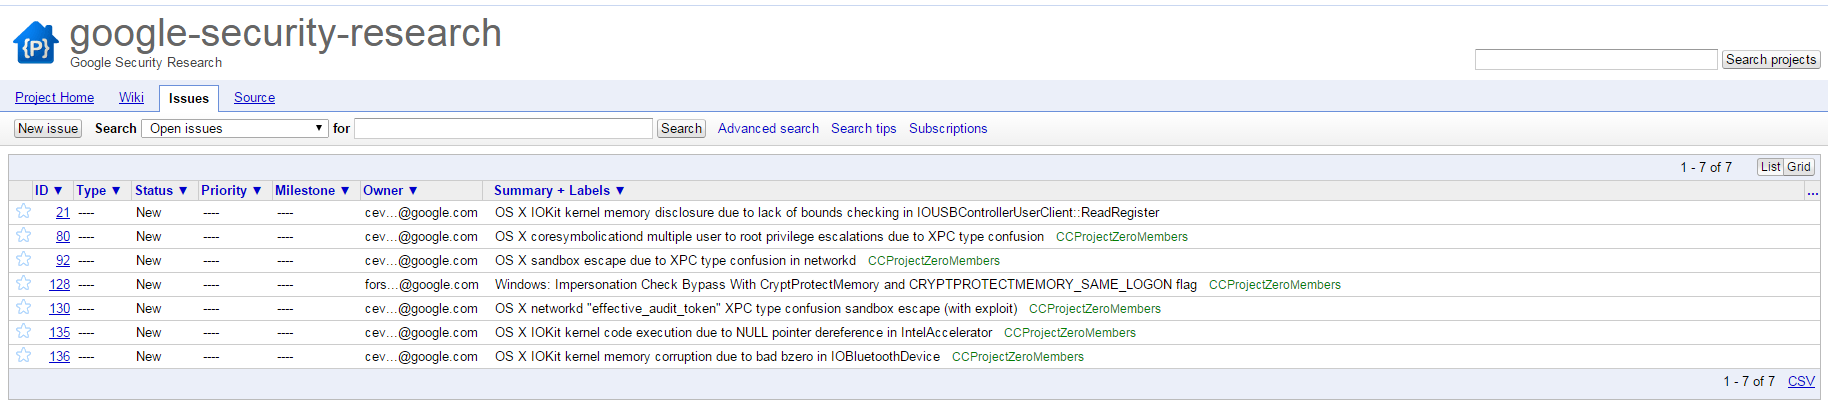Viewport: 1828px width, 404px height.
Task: Switch to the Source tab
Action: pos(254,97)
